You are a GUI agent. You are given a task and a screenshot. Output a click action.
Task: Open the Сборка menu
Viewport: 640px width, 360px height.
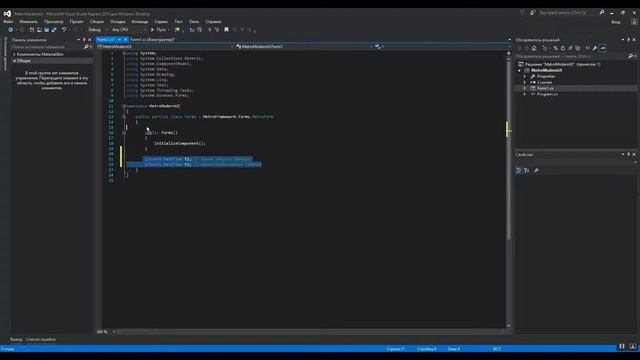97,22
